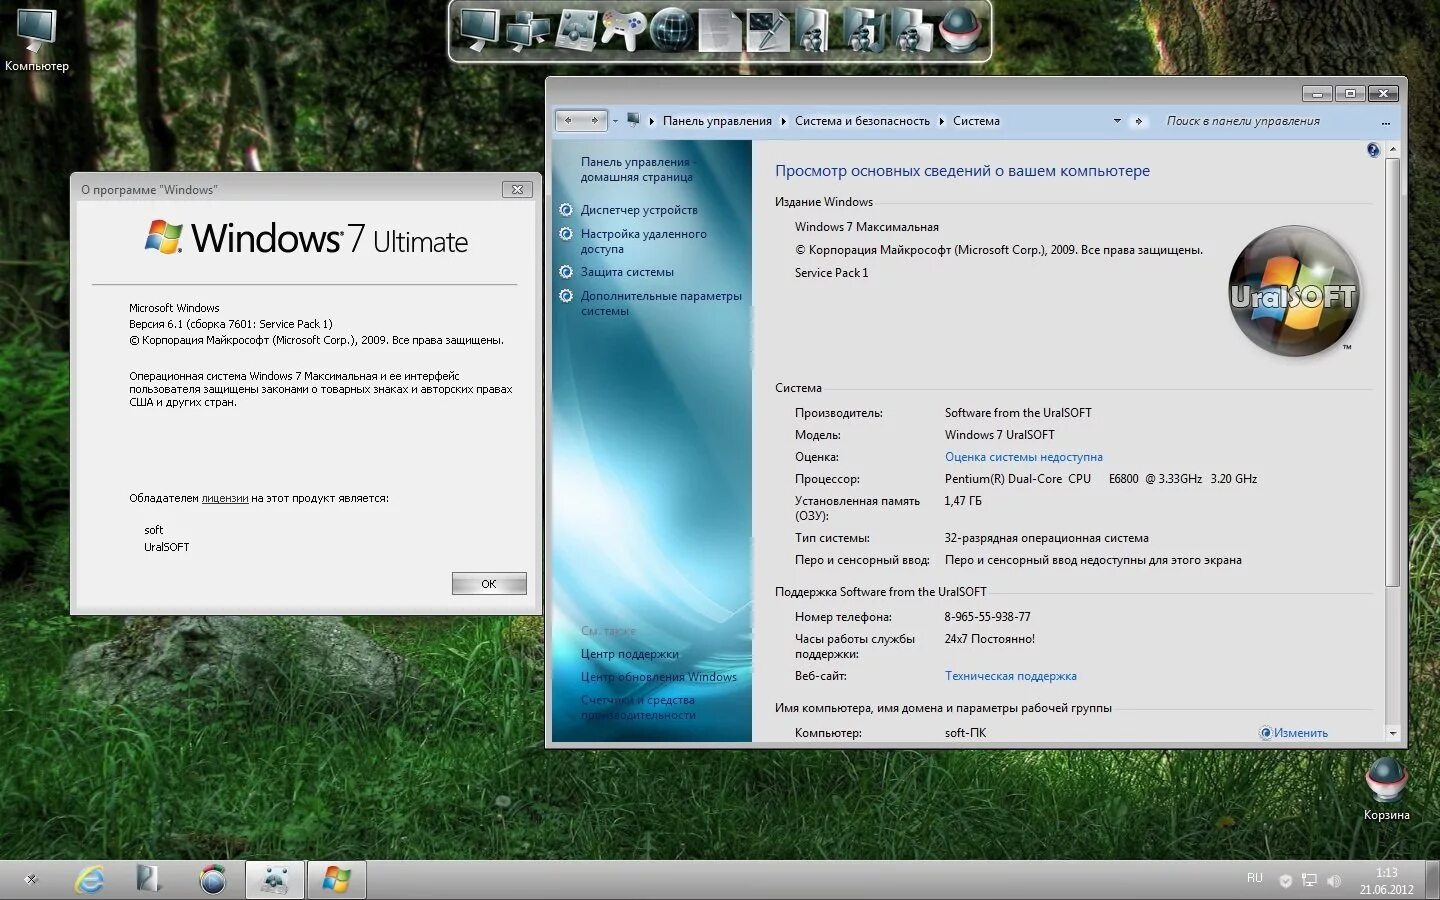This screenshot has height=900, width=1440.
Task: Close the About Windows dialog
Action: pos(517,189)
